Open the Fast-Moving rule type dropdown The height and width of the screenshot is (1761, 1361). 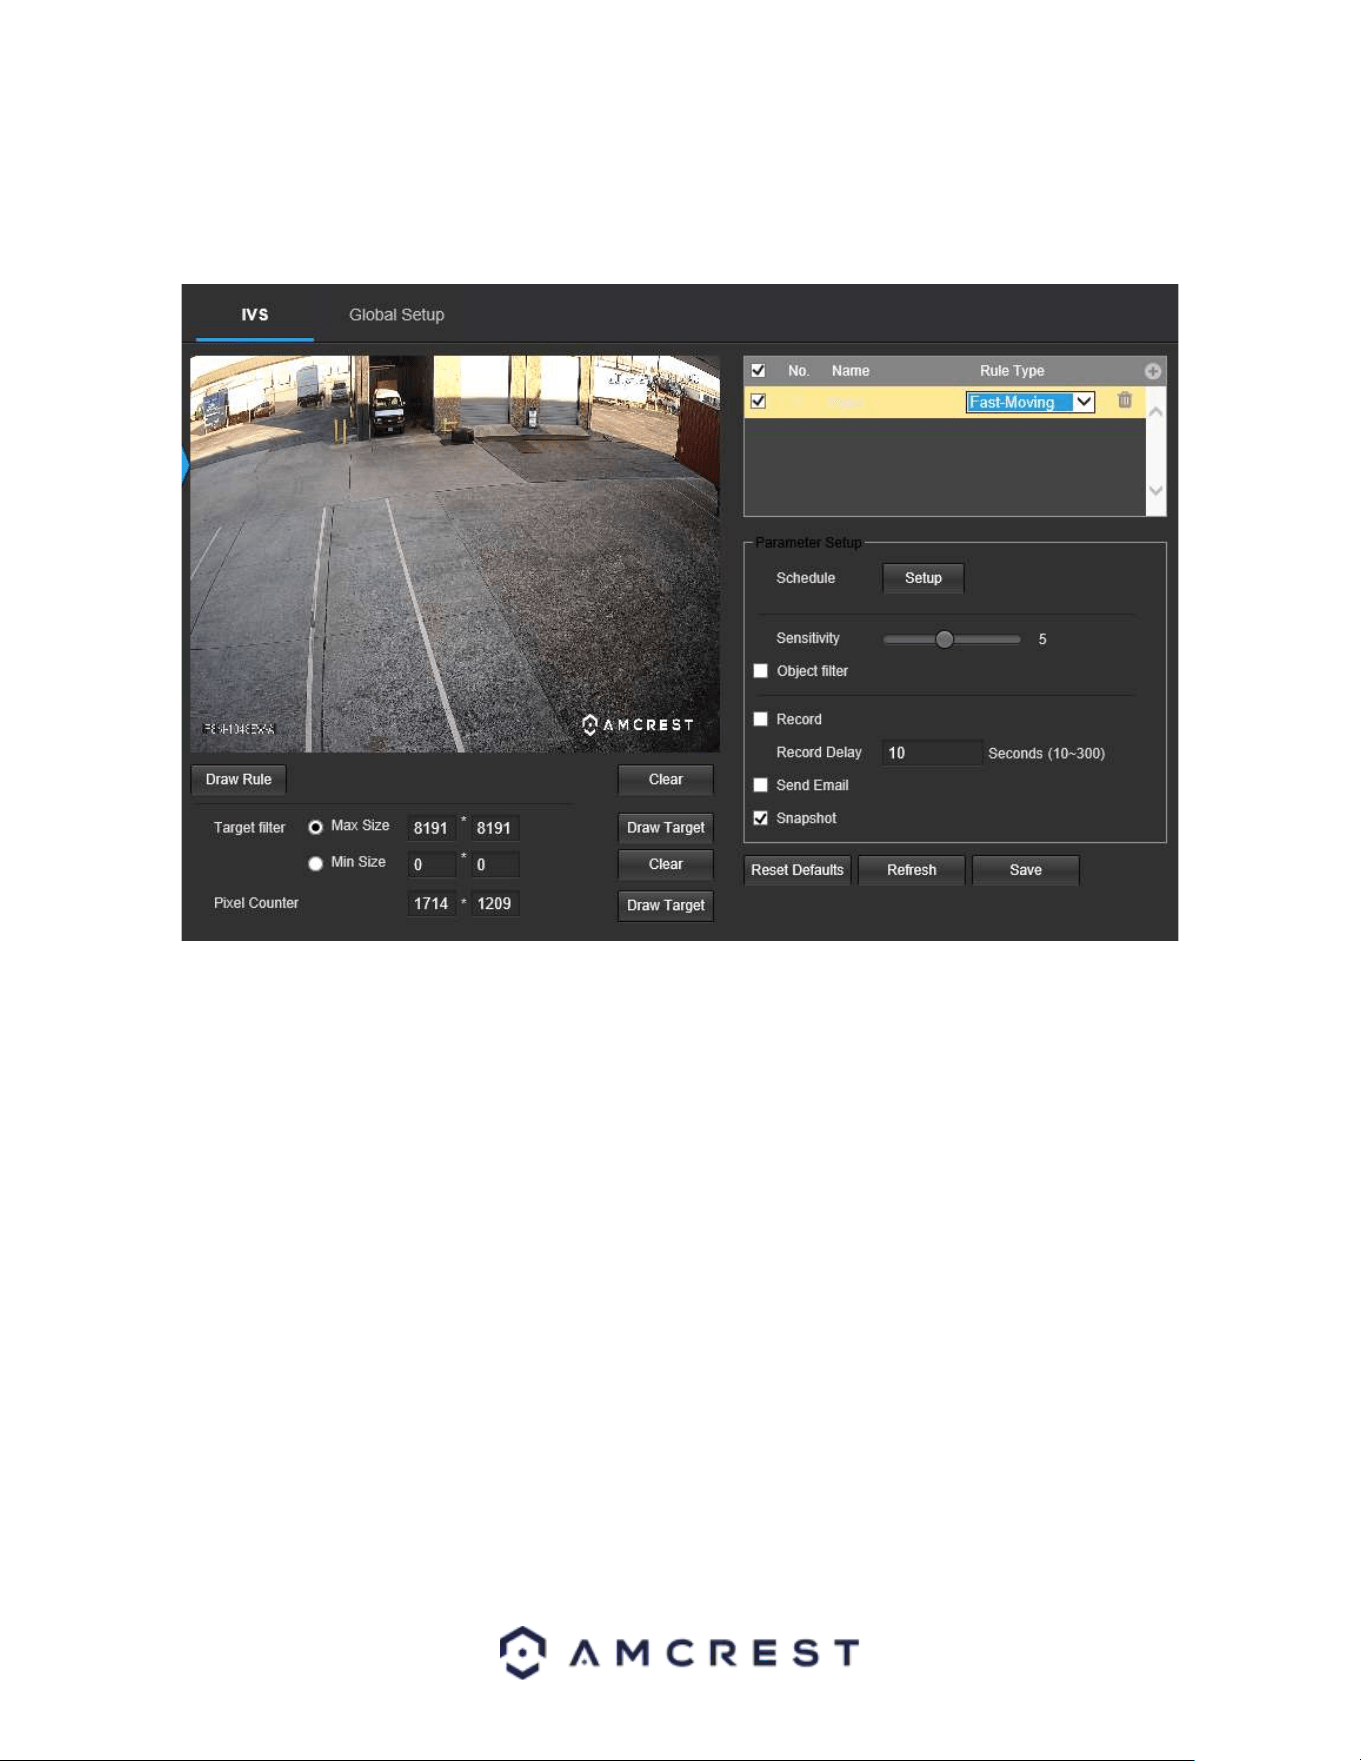click(1030, 402)
